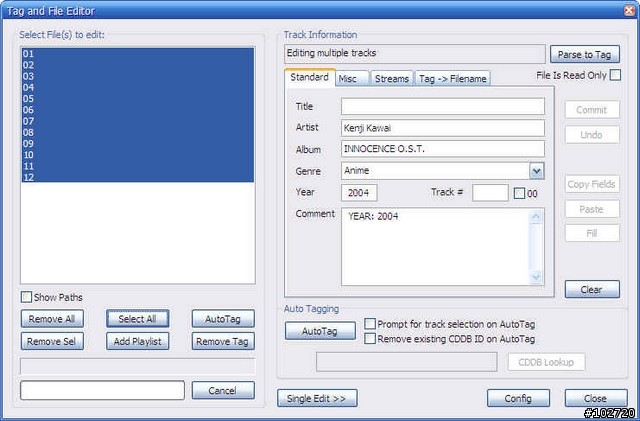Open the Streams tab
Viewport: 640px width, 421px height.
pos(392,78)
